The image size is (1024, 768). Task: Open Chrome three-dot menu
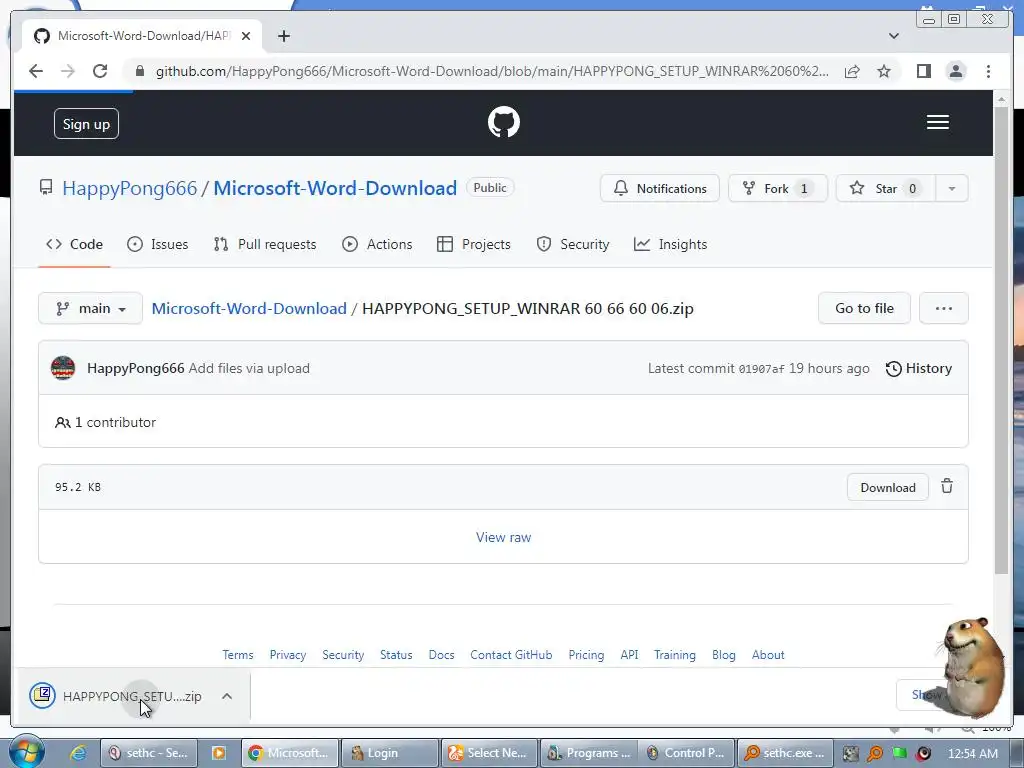pos(988,71)
